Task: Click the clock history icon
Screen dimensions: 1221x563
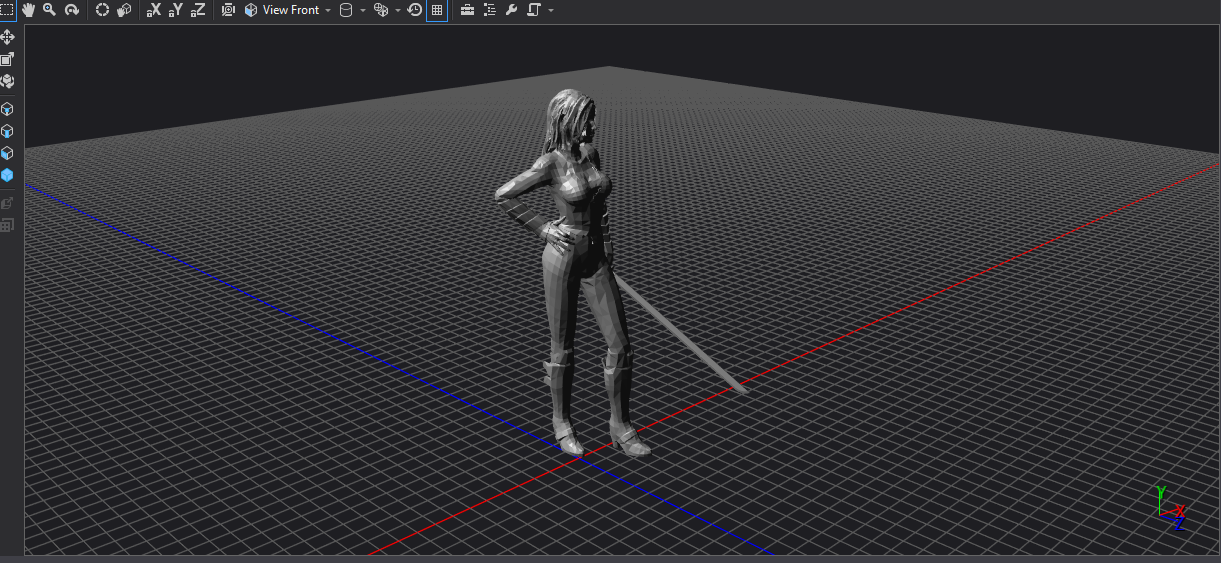Action: (414, 10)
